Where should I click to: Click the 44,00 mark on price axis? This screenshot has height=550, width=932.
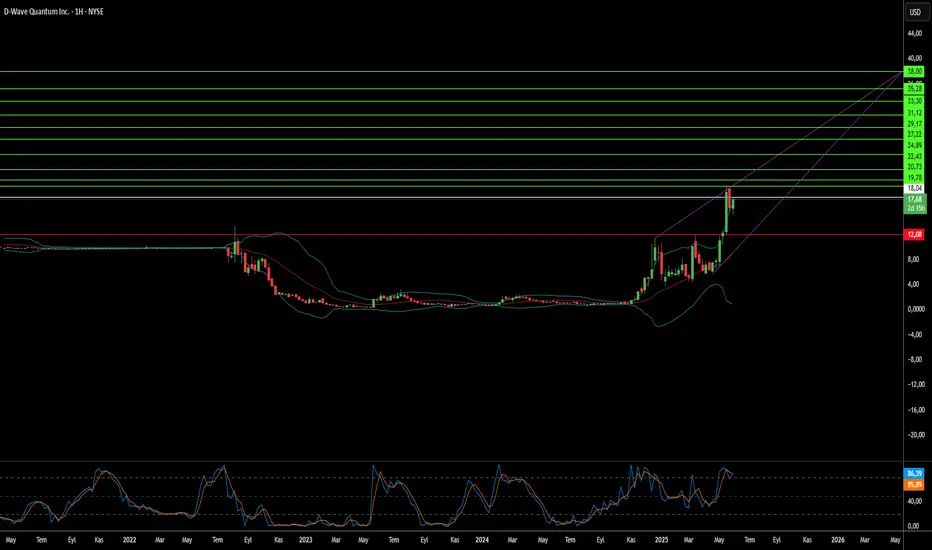914,34
